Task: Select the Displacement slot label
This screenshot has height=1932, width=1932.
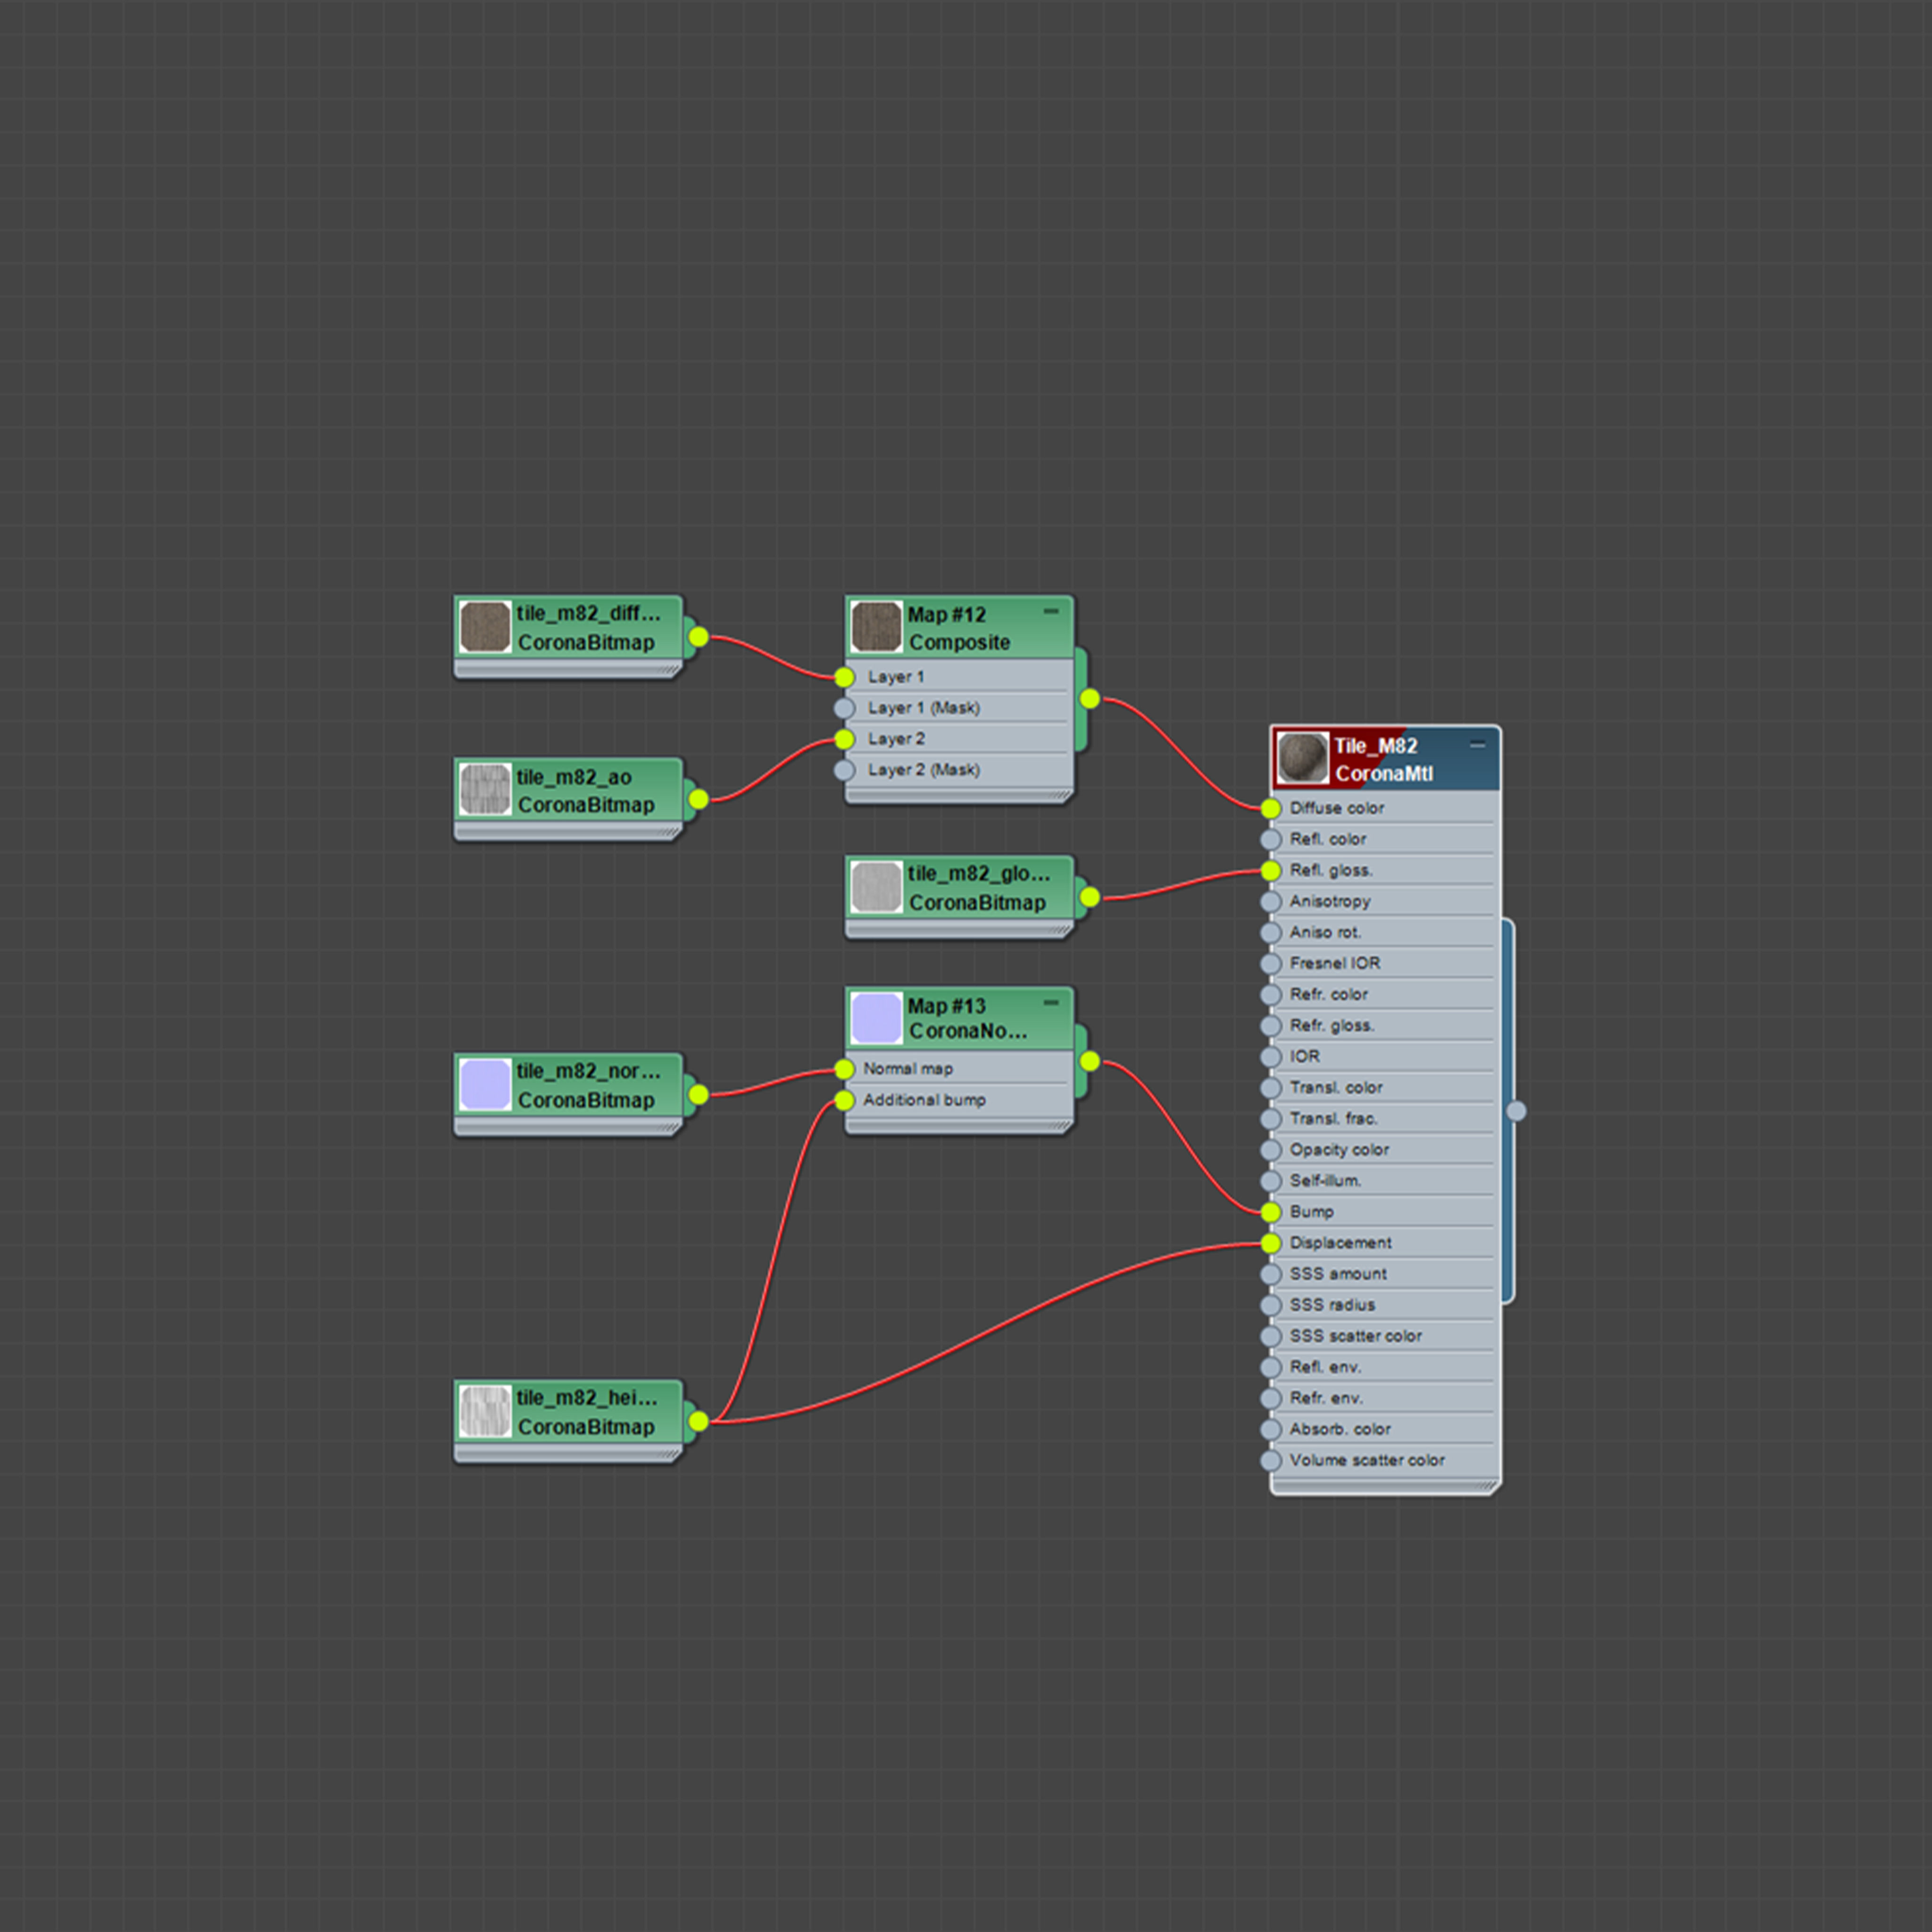Action: 1340,1243
